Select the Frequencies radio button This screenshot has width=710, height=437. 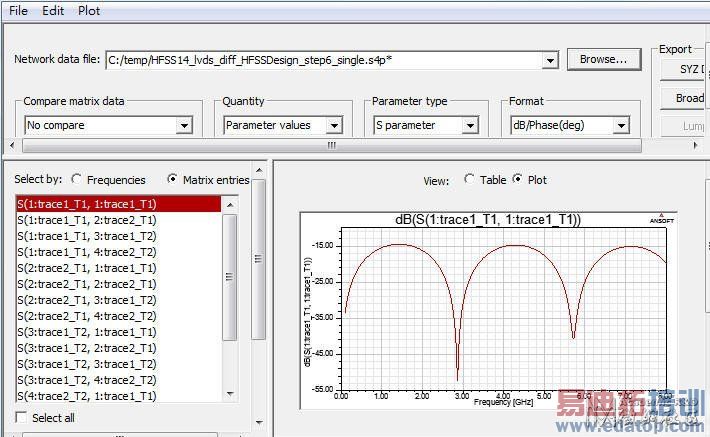tap(77, 179)
